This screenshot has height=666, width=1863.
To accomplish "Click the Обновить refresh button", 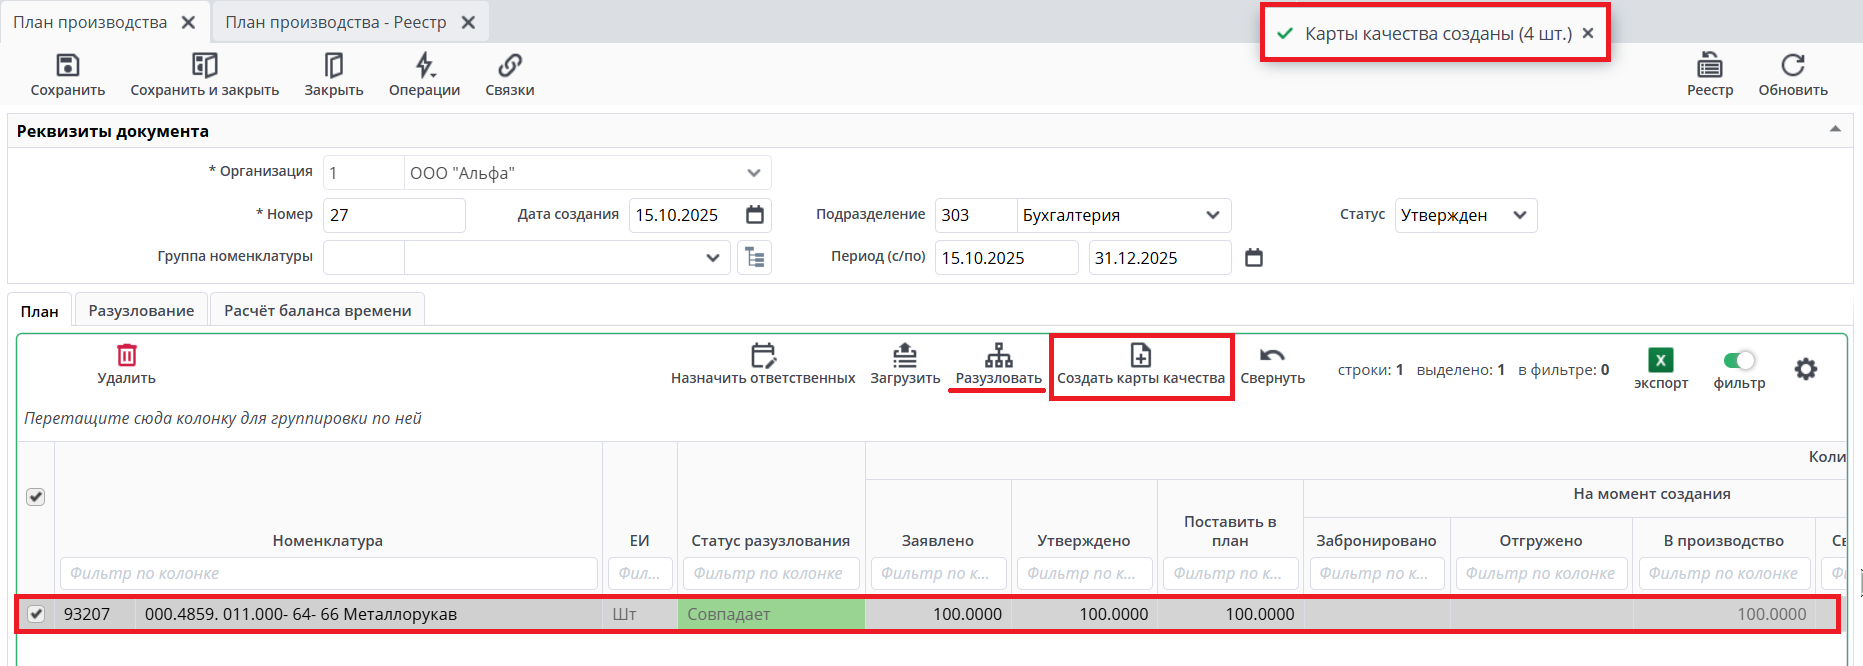I will [x=1792, y=66].
